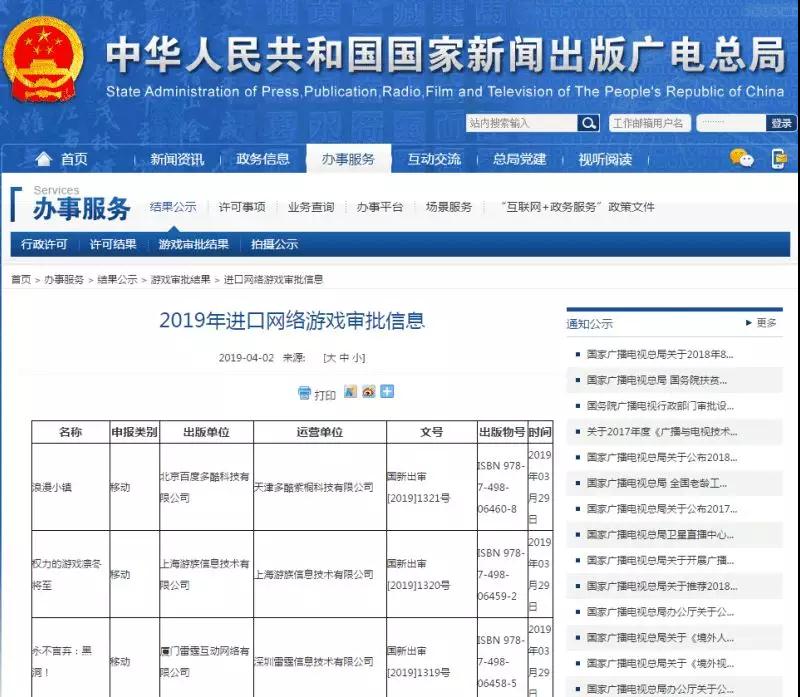
Task: Open the 办事服务 navigation tab
Action: (348, 159)
